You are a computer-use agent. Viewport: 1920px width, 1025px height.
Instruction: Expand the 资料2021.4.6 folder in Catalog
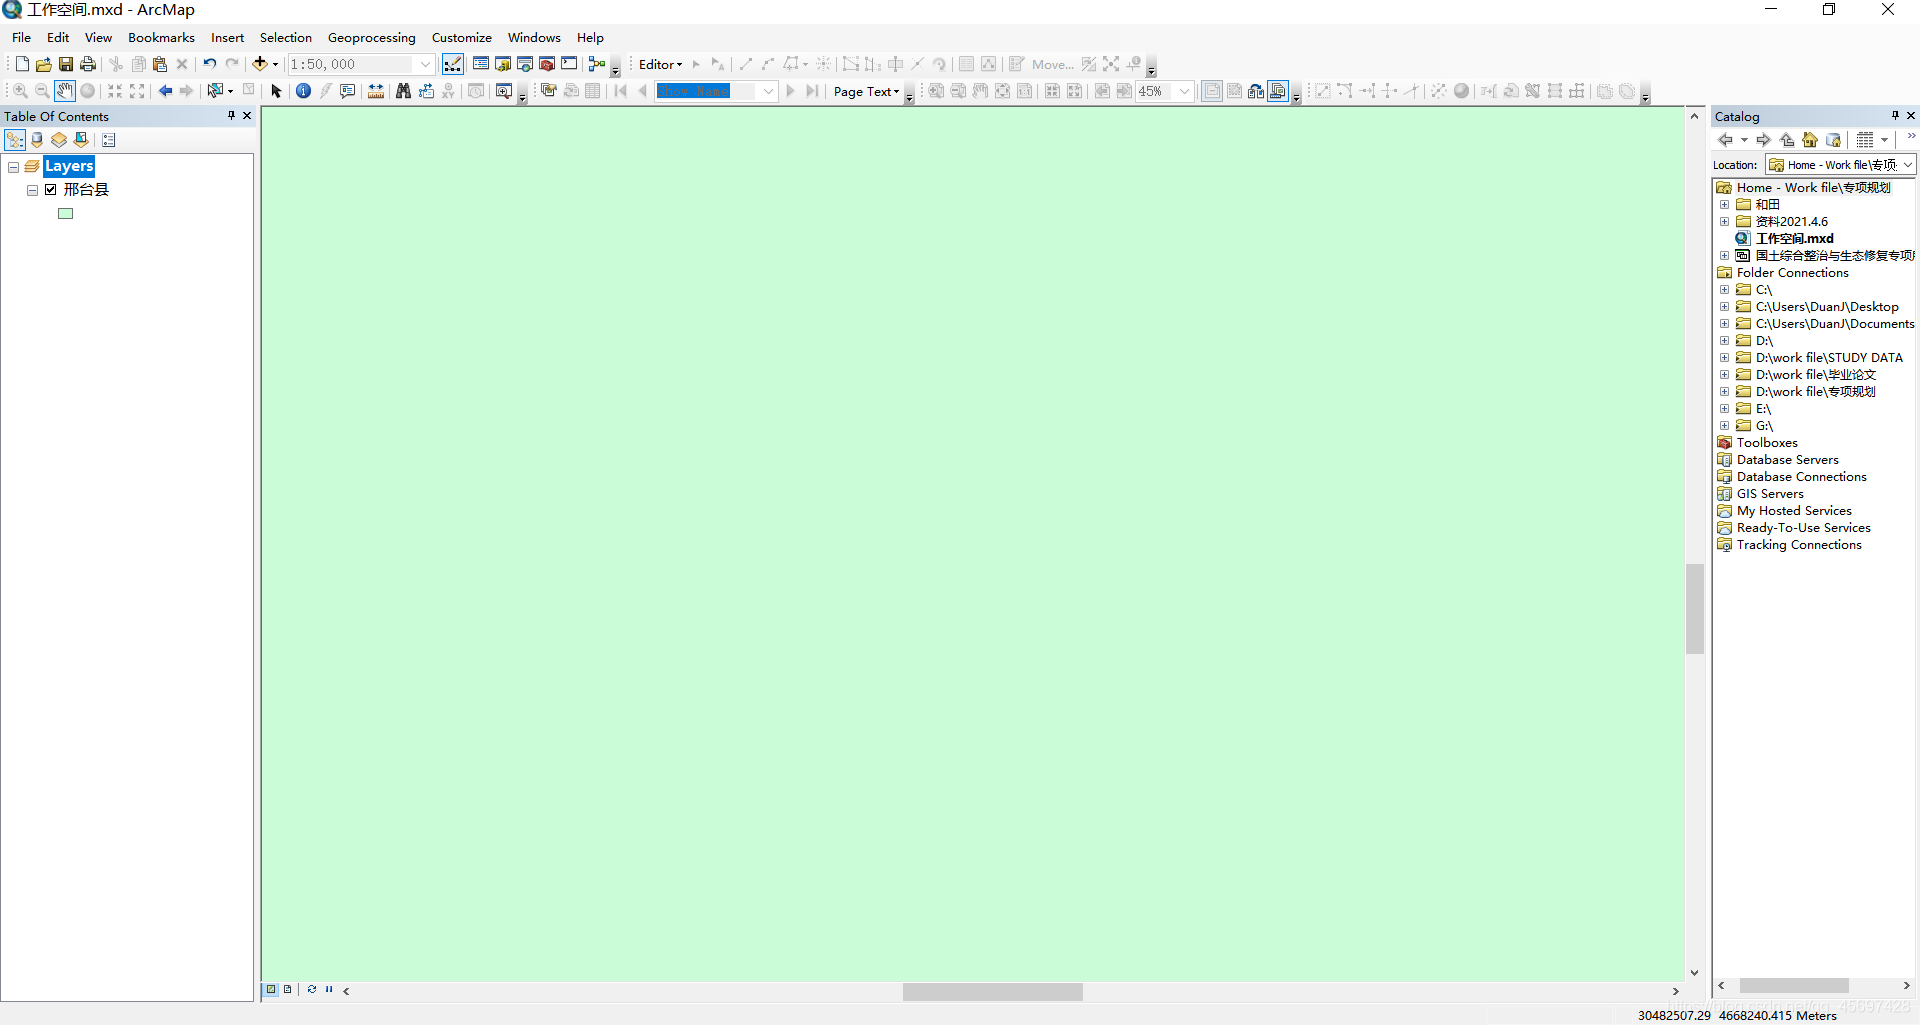pyautogui.click(x=1724, y=222)
